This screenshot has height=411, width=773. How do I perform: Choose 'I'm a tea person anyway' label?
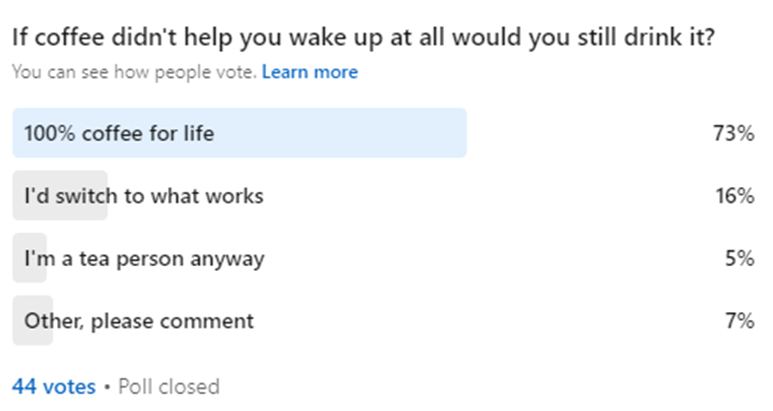(x=144, y=259)
